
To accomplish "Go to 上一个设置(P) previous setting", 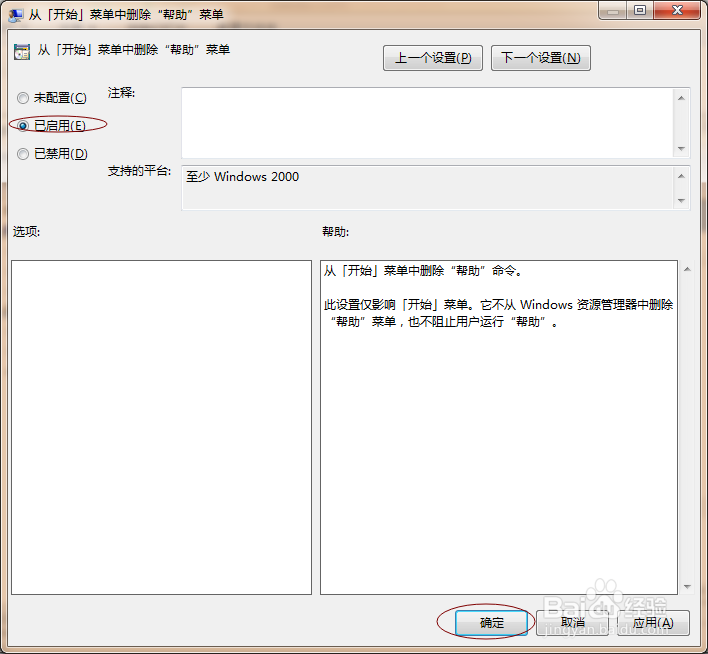I will tap(433, 58).
